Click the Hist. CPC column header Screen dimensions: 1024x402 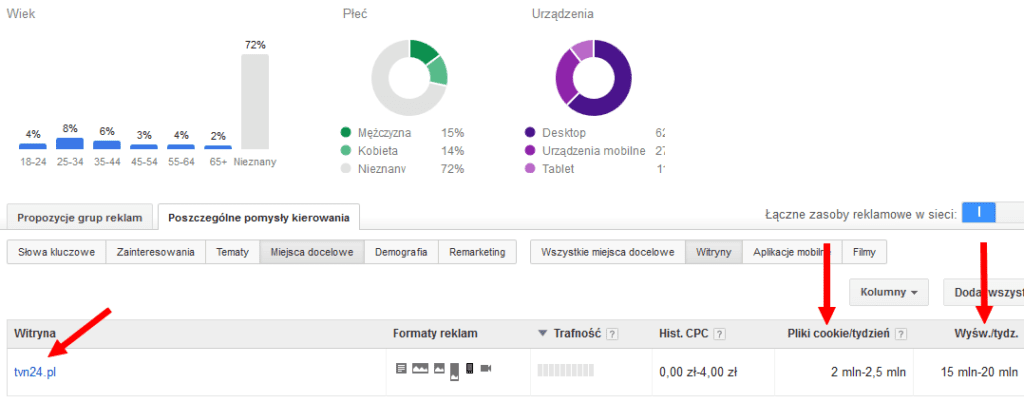tap(684, 333)
